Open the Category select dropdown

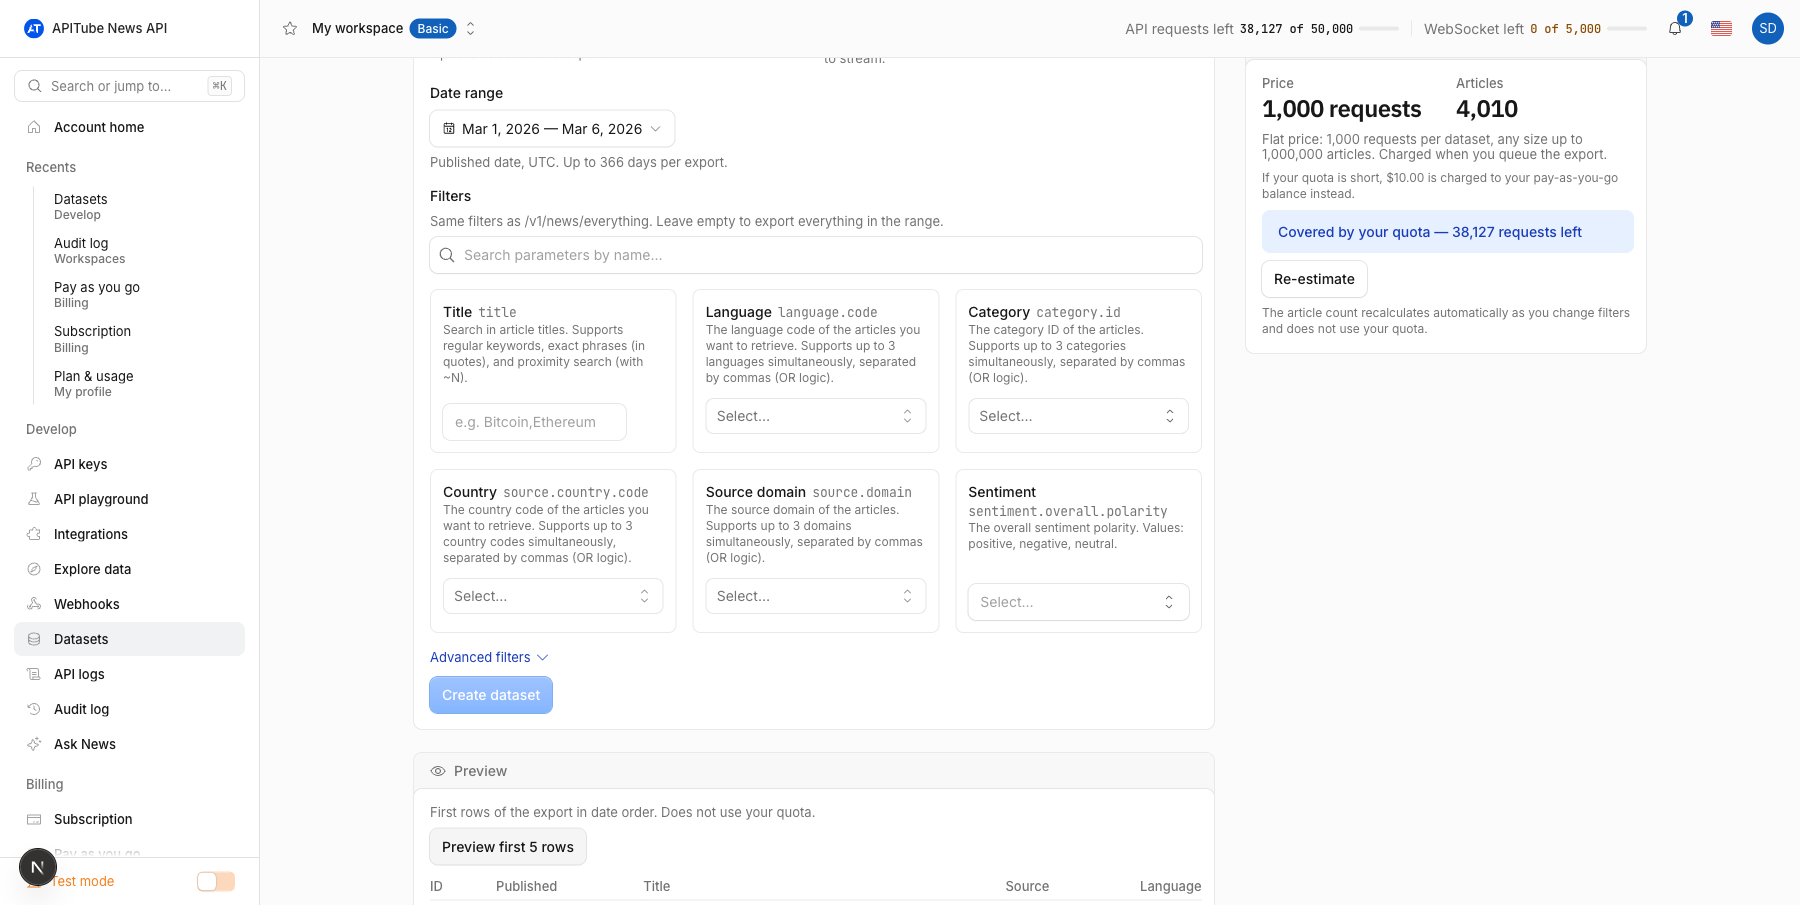(1078, 416)
